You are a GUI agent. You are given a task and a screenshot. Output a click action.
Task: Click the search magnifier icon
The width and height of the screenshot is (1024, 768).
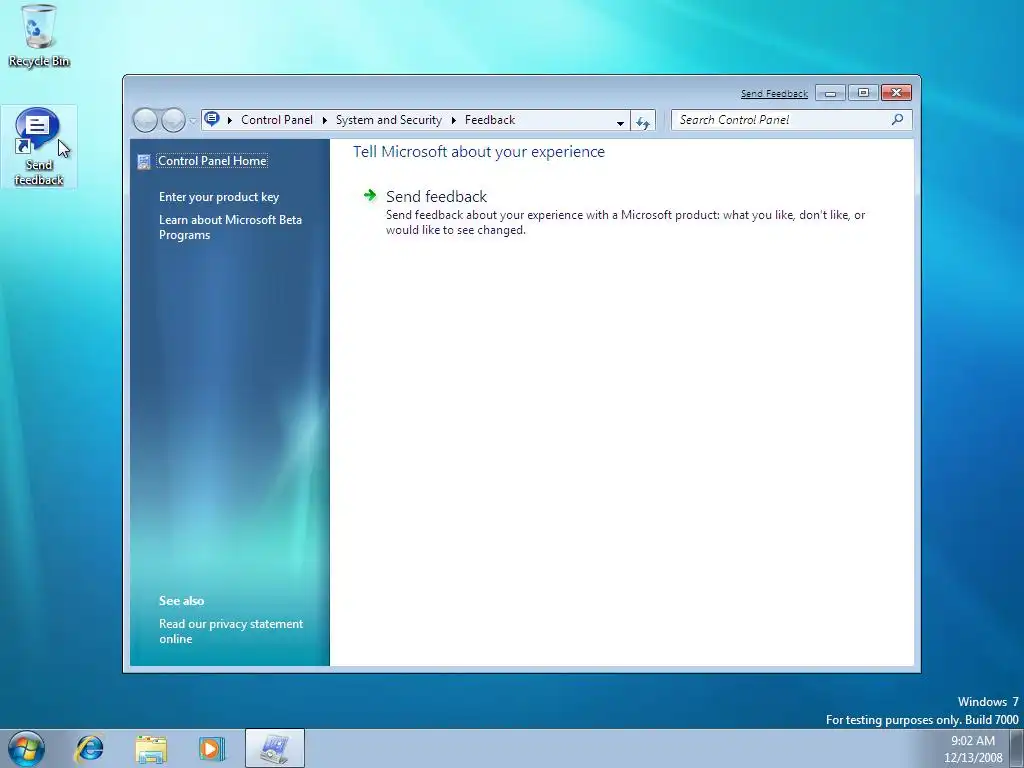point(898,120)
